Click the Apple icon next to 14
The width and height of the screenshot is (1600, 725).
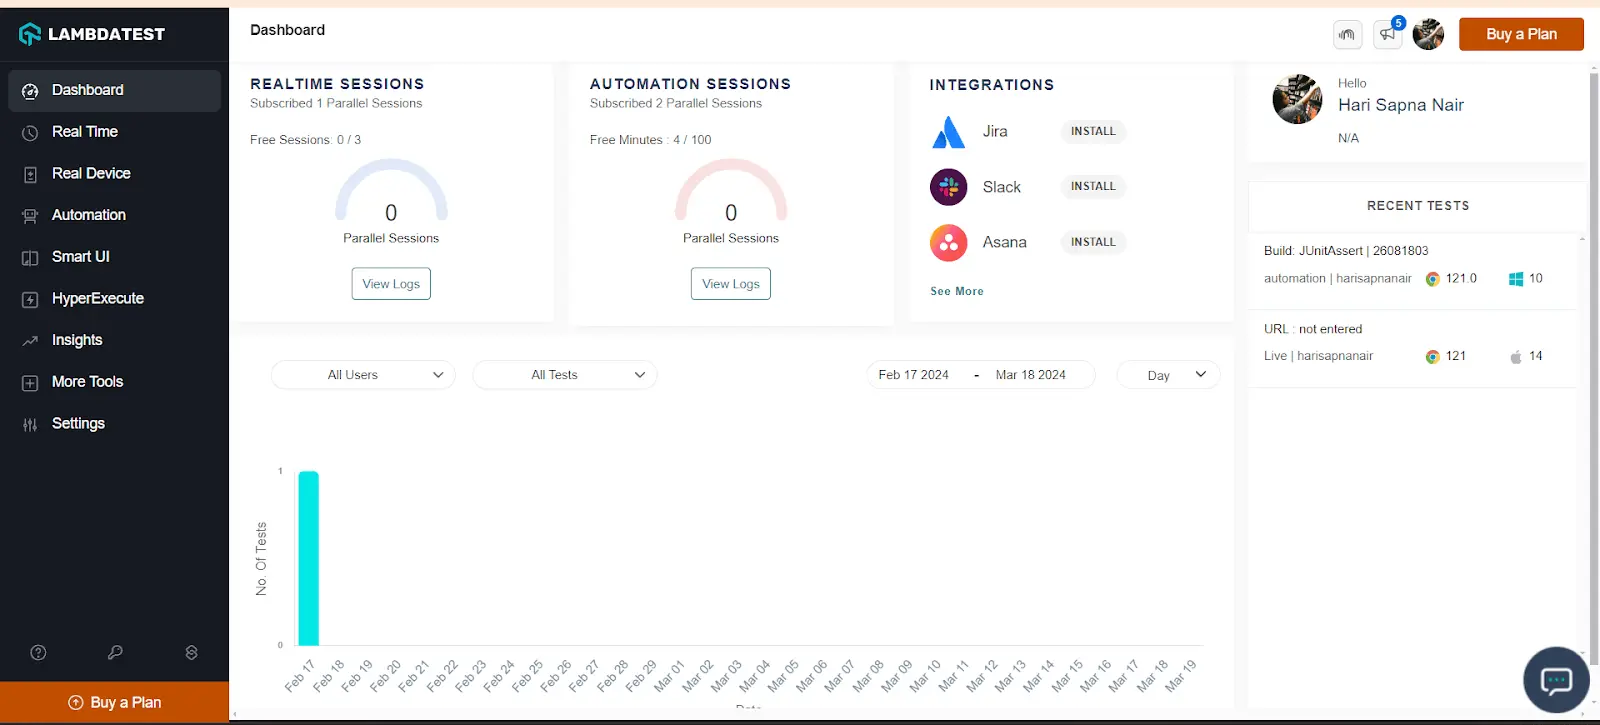[1516, 357]
